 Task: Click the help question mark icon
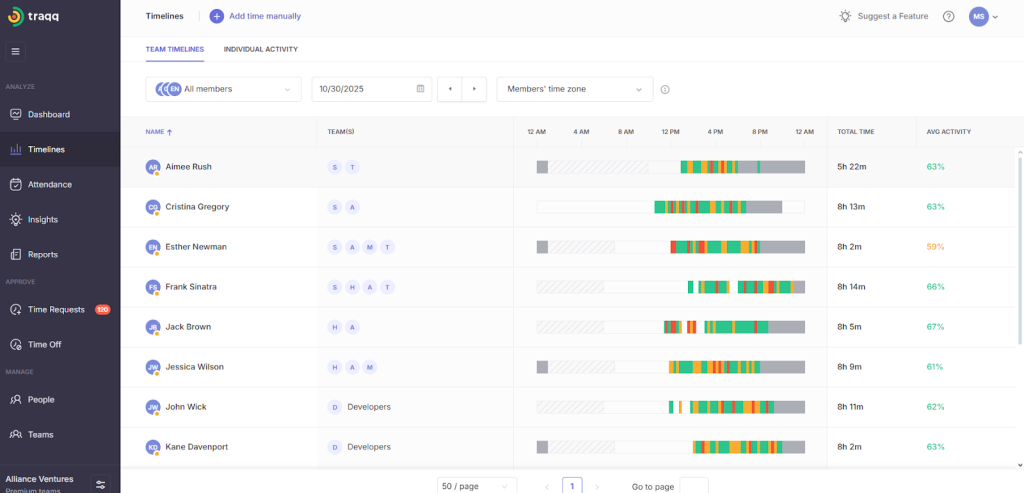point(948,16)
